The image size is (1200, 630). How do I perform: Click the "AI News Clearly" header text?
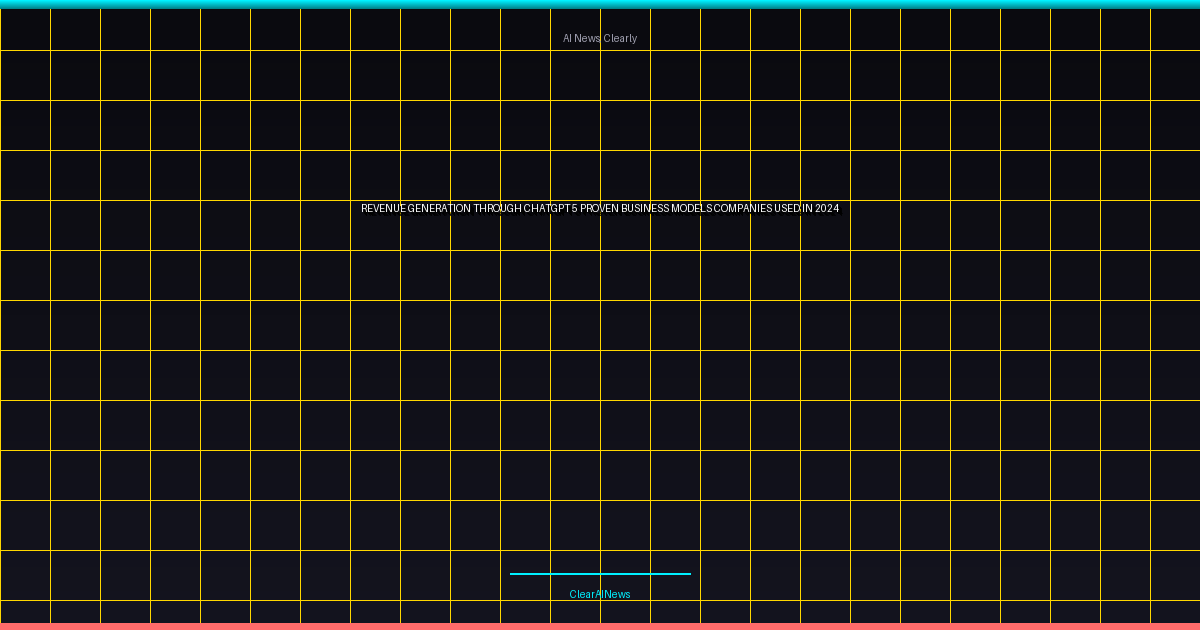pyautogui.click(x=600, y=38)
